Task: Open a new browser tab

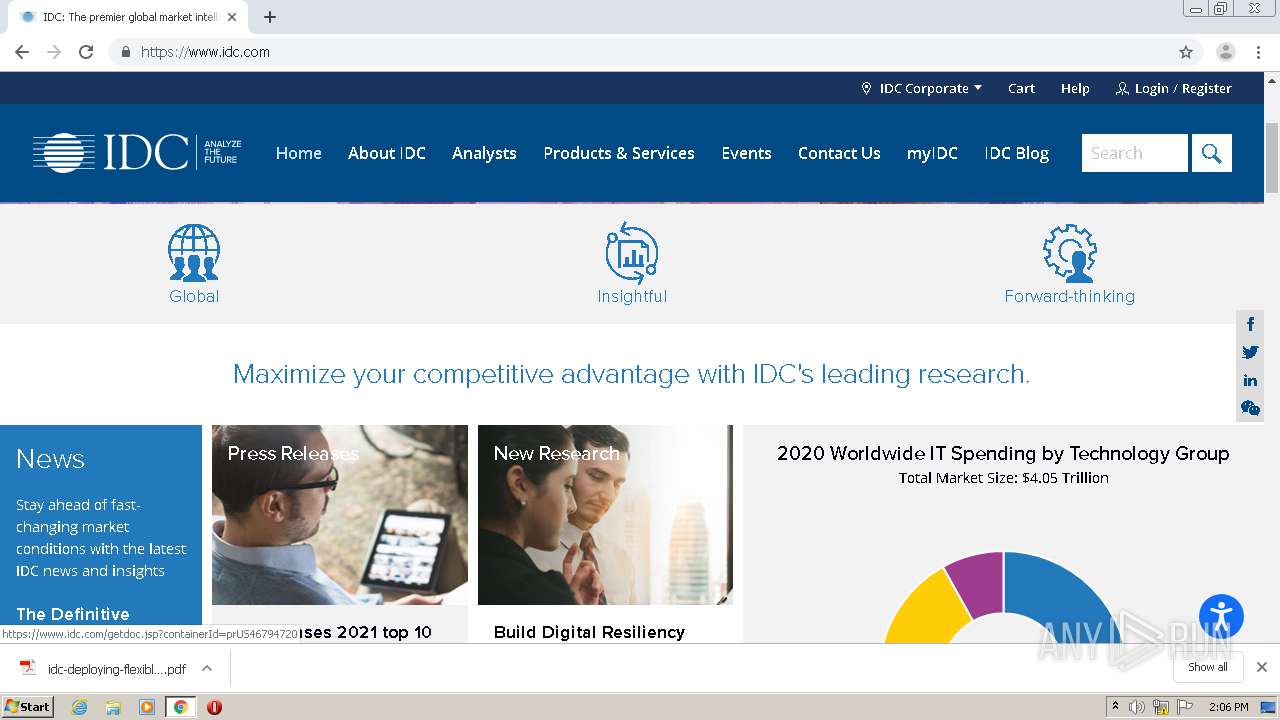Action: [x=270, y=17]
